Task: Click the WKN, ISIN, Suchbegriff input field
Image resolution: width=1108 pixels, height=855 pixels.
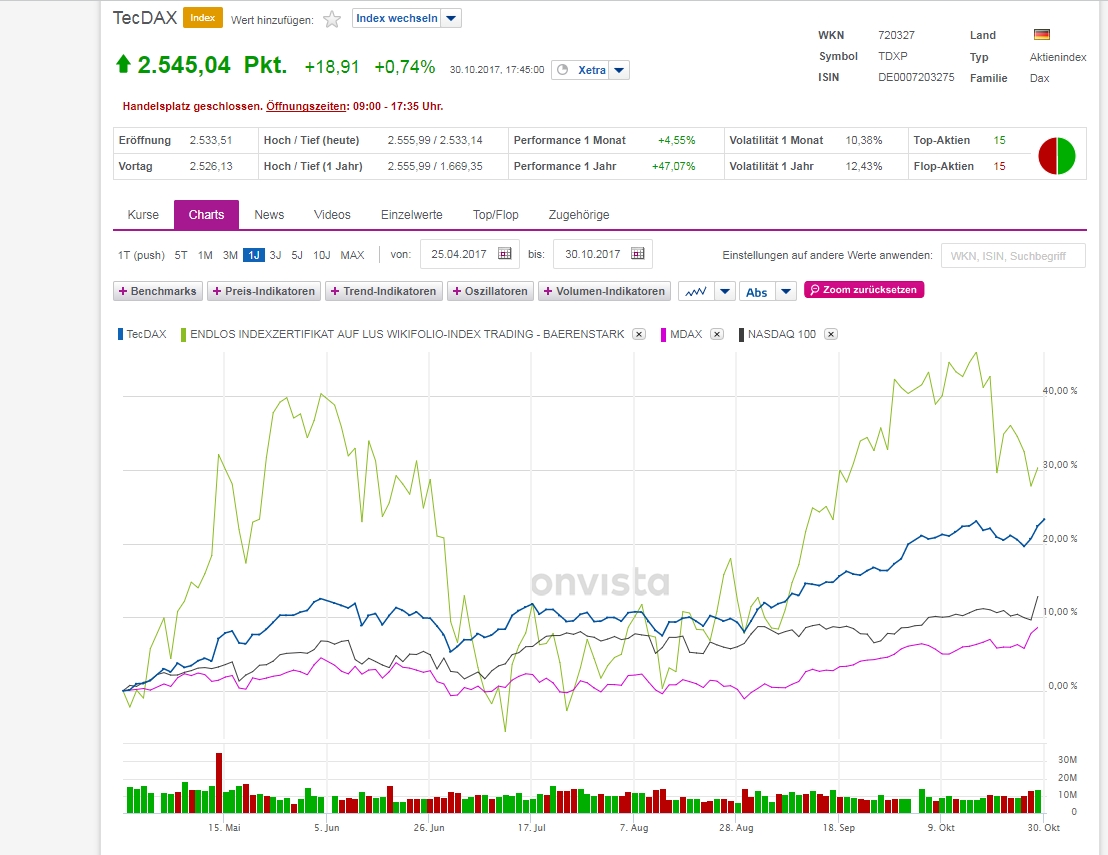Action: pyautogui.click(x=1013, y=255)
